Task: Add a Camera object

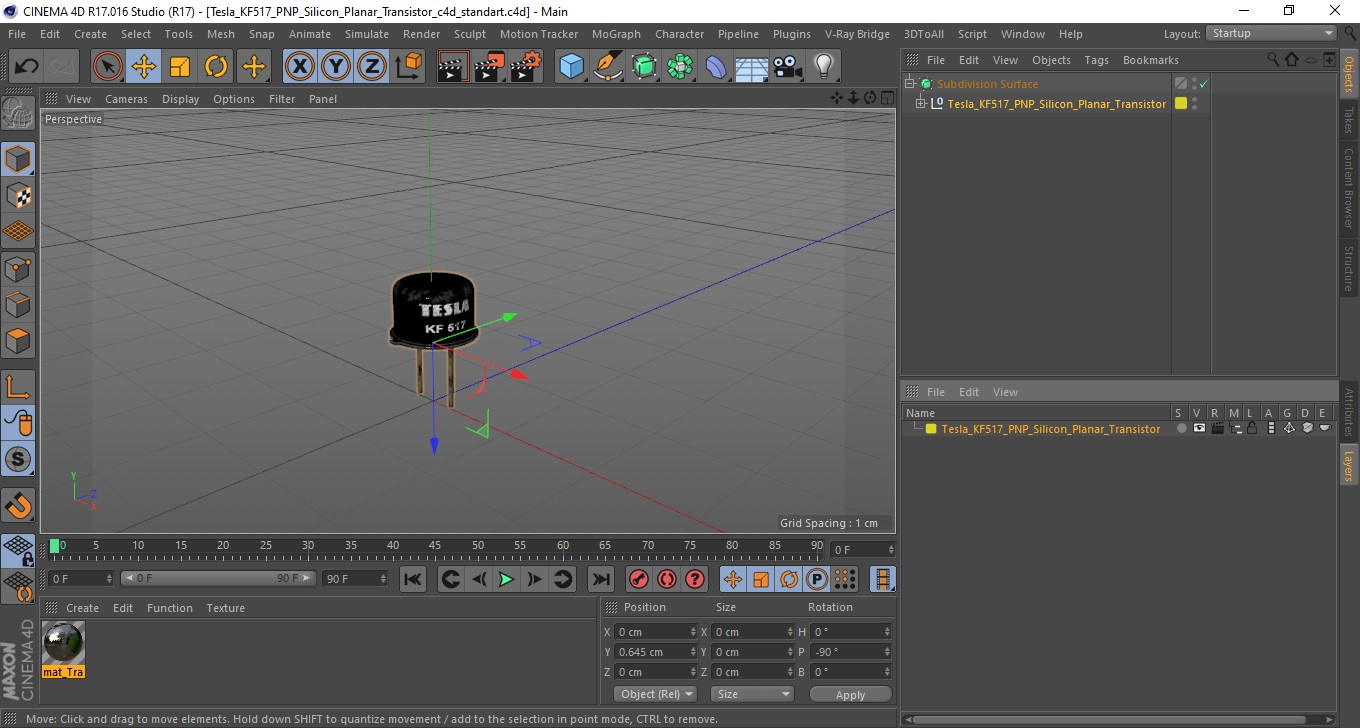Action: [x=788, y=67]
